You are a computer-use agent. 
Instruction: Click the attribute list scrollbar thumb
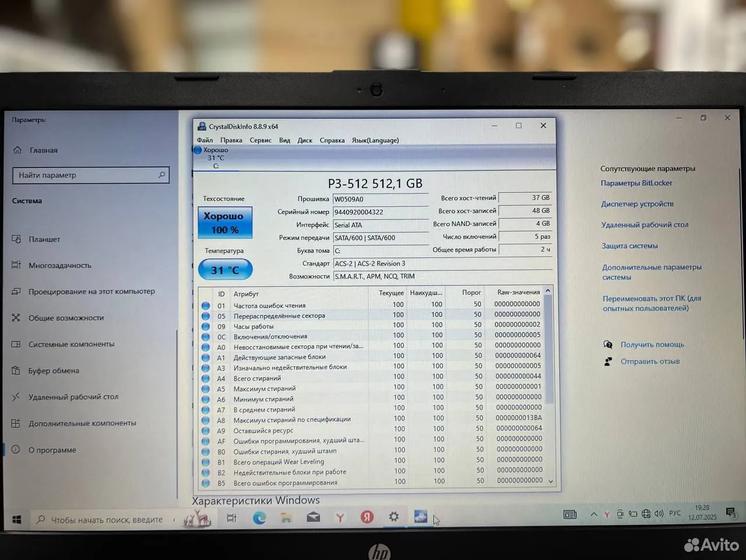click(x=549, y=349)
